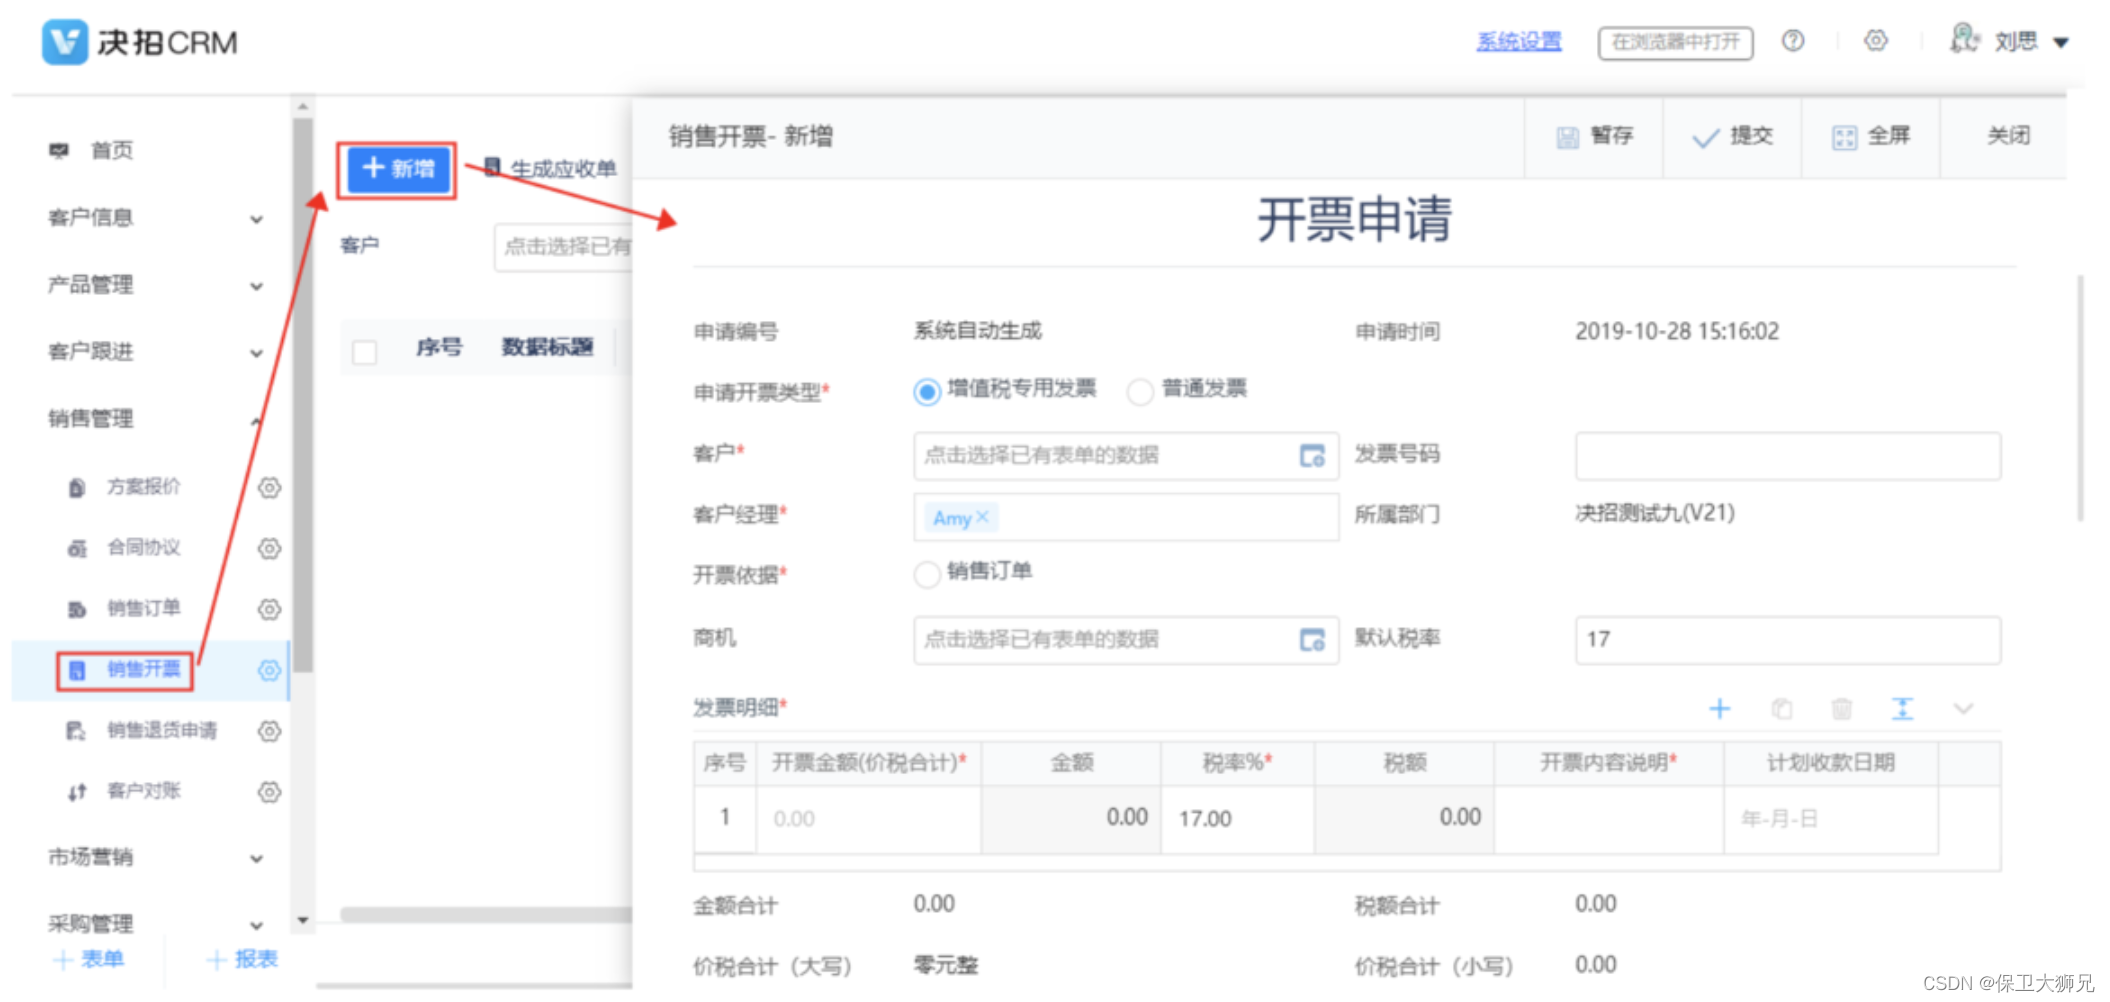Click the list horizontal scrollbar

coord(486,915)
